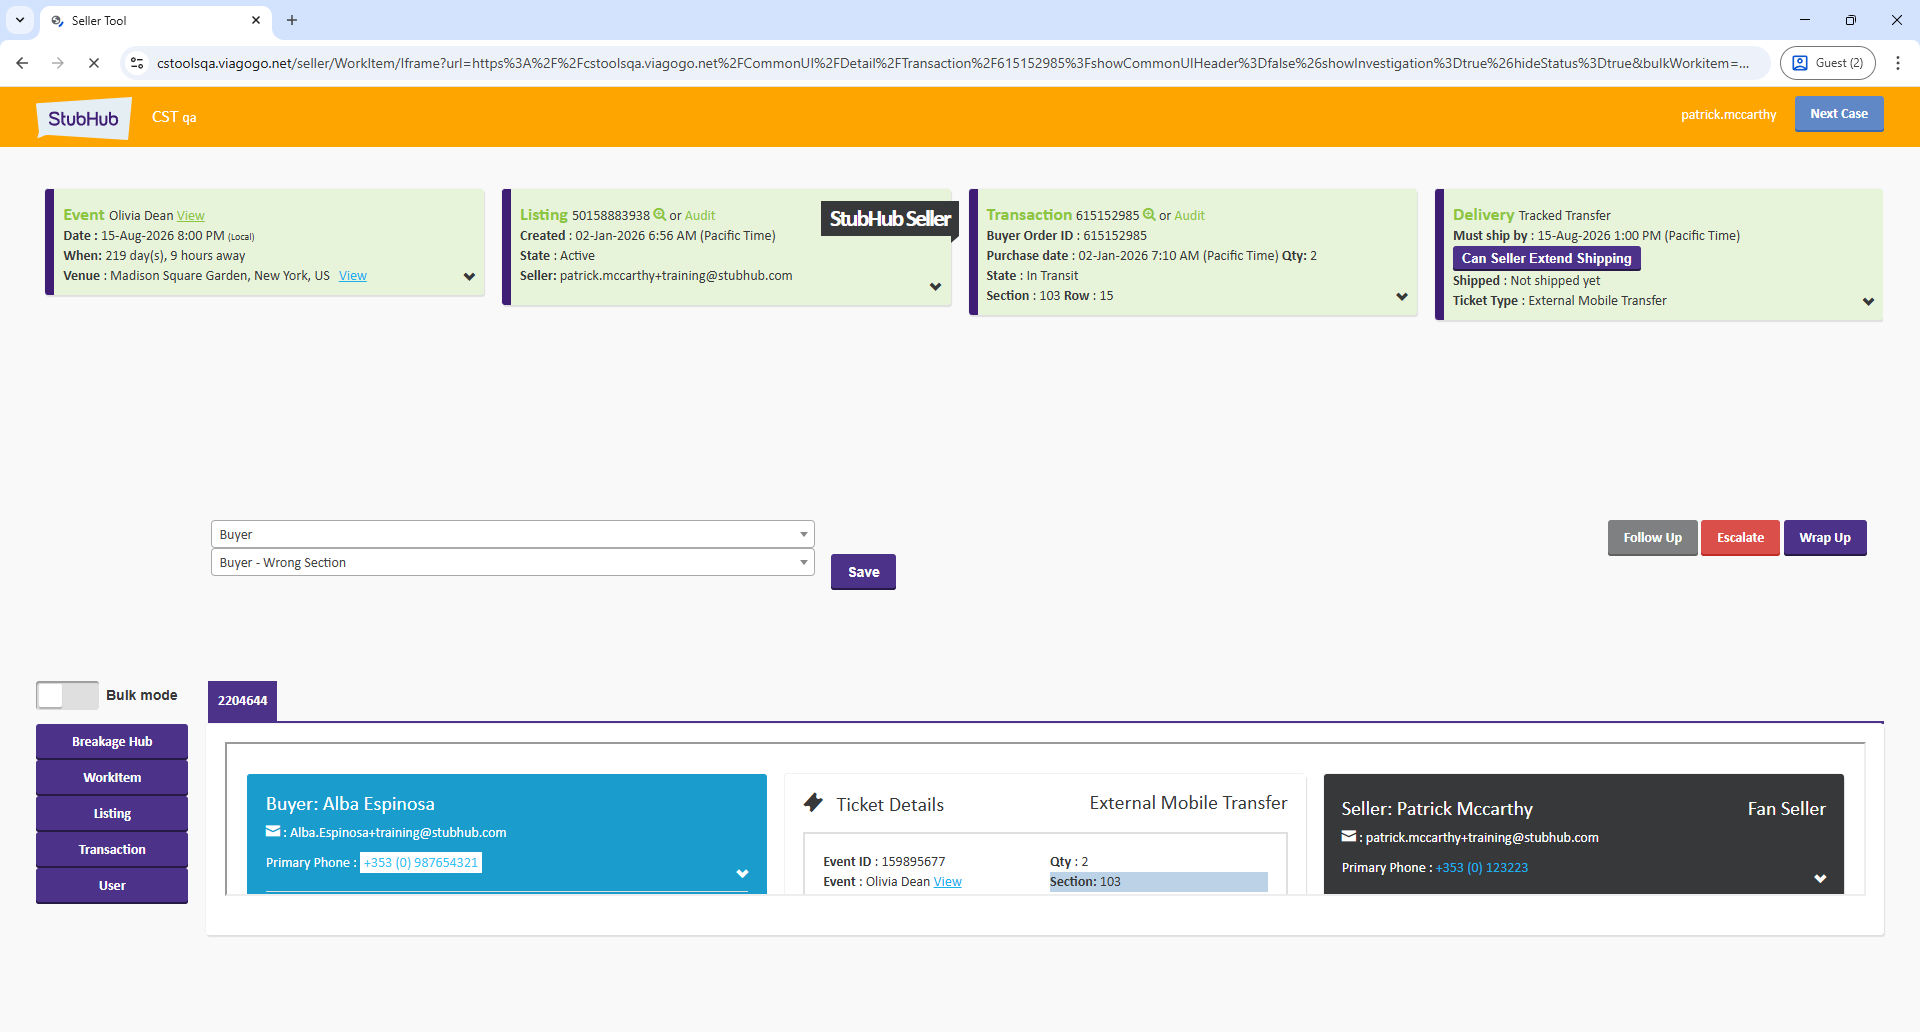Viewport: 1920px width, 1032px height.
Task: Click the magnifier icon next to Listing ID
Action: pyautogui.click(x=660, y=215)
